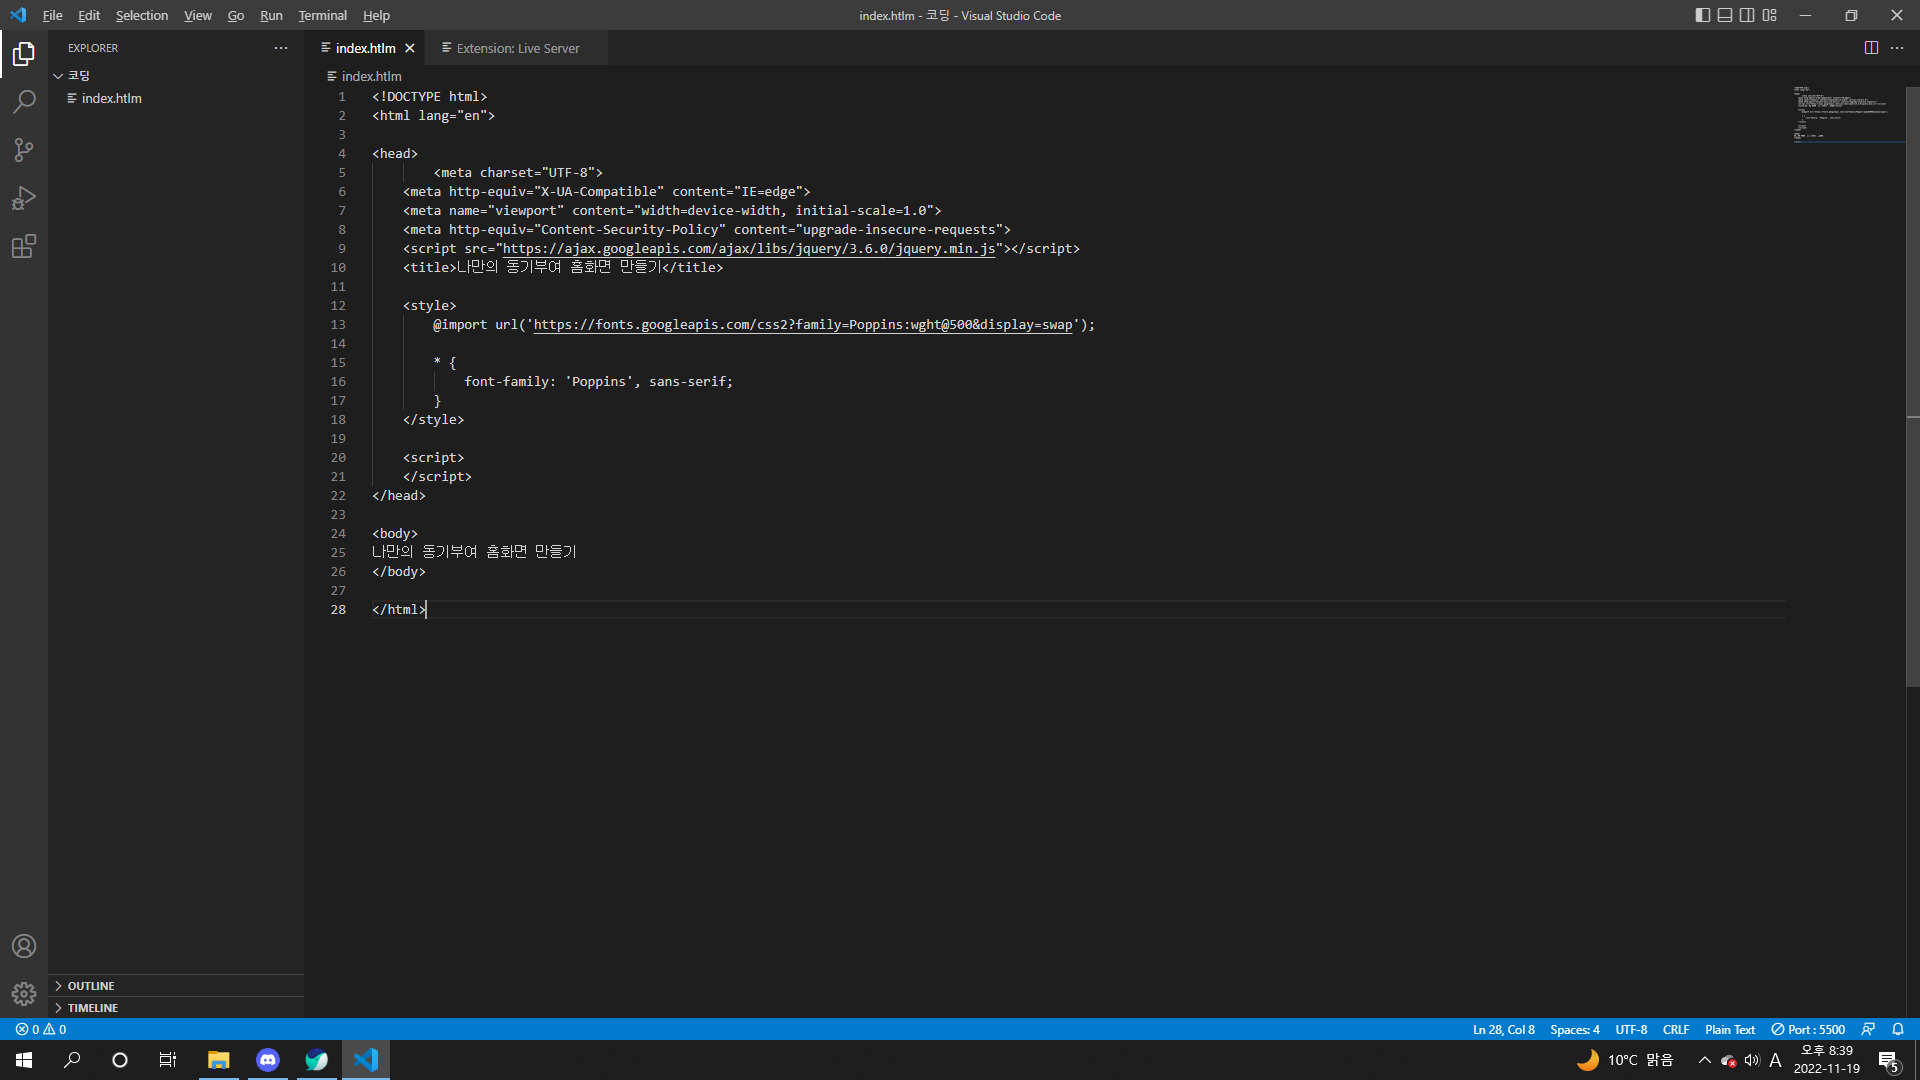
Task: Click the opening body tag text
Action: click(x=395, y=534)
